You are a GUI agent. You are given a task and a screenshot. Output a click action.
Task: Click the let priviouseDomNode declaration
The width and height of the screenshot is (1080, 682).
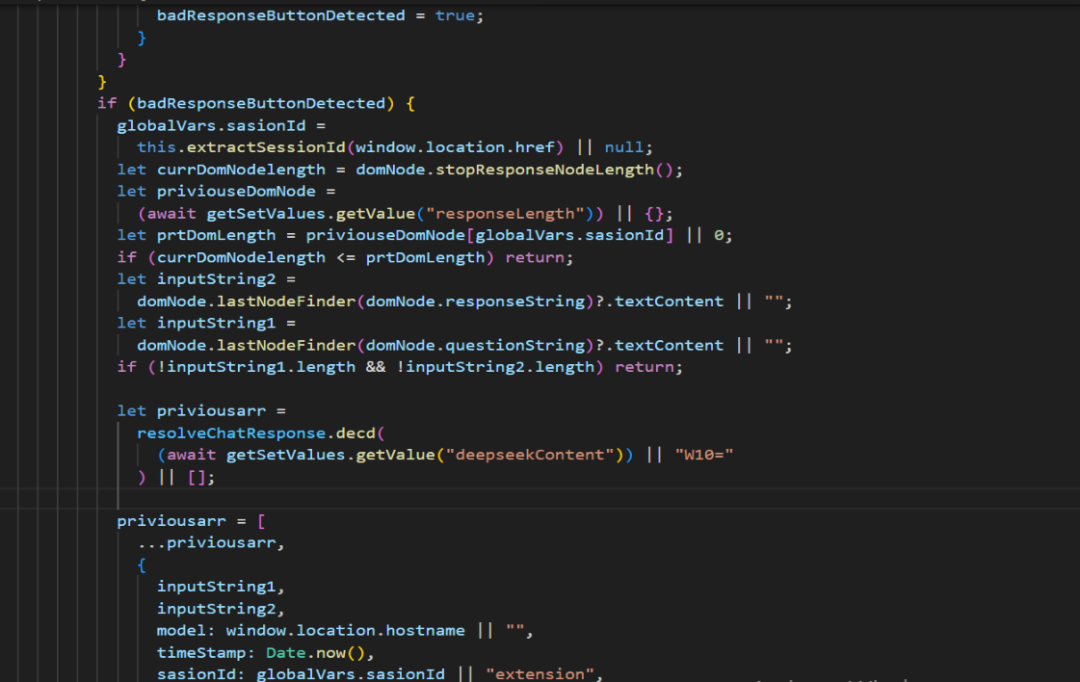click(x=216, y=192)
